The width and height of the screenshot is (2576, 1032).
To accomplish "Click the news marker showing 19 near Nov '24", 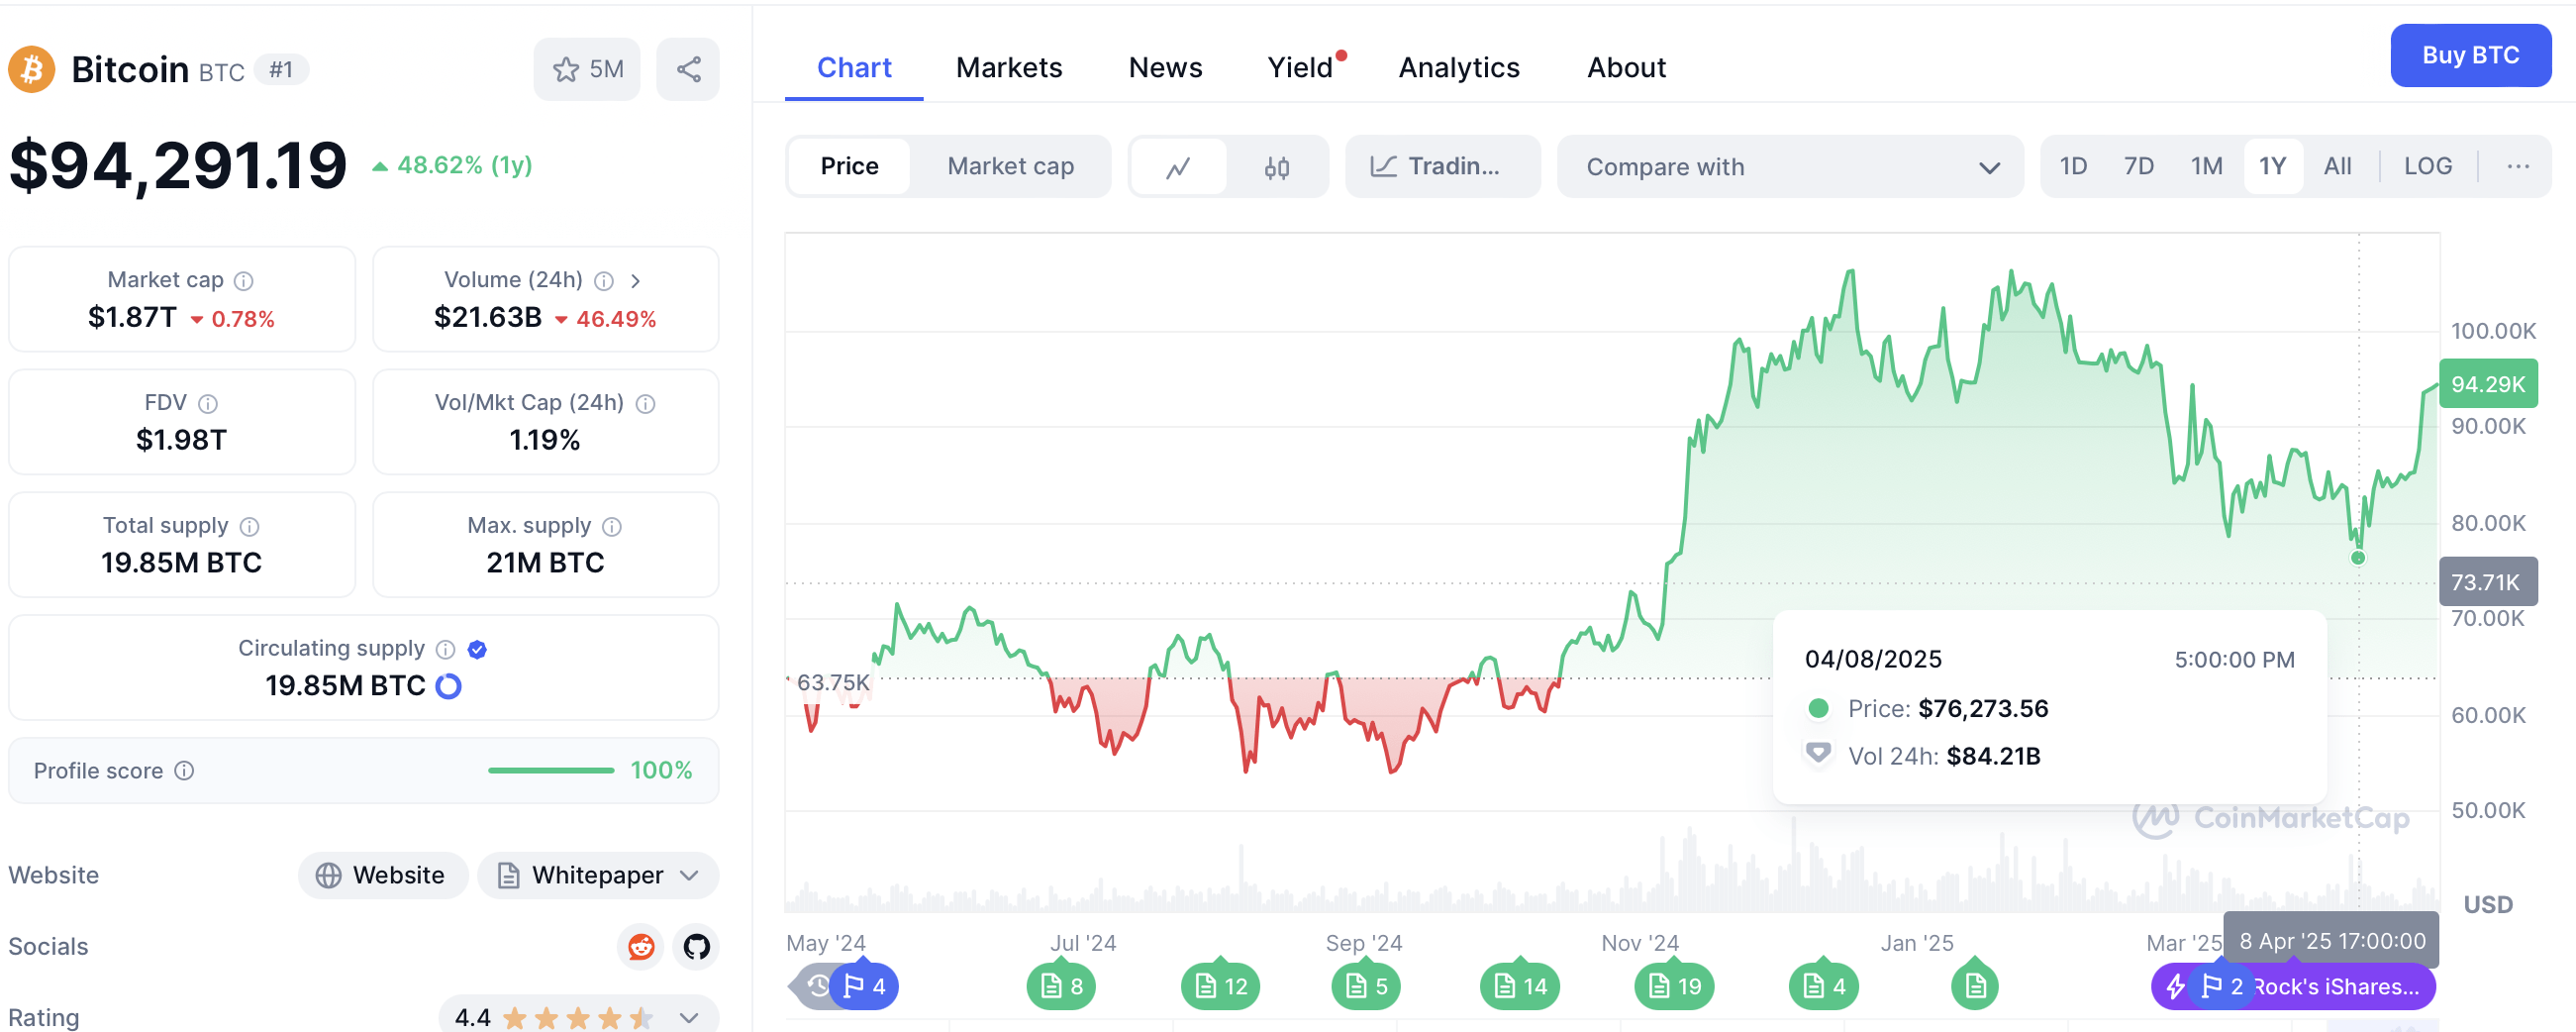I will [x=1673, y=985].
